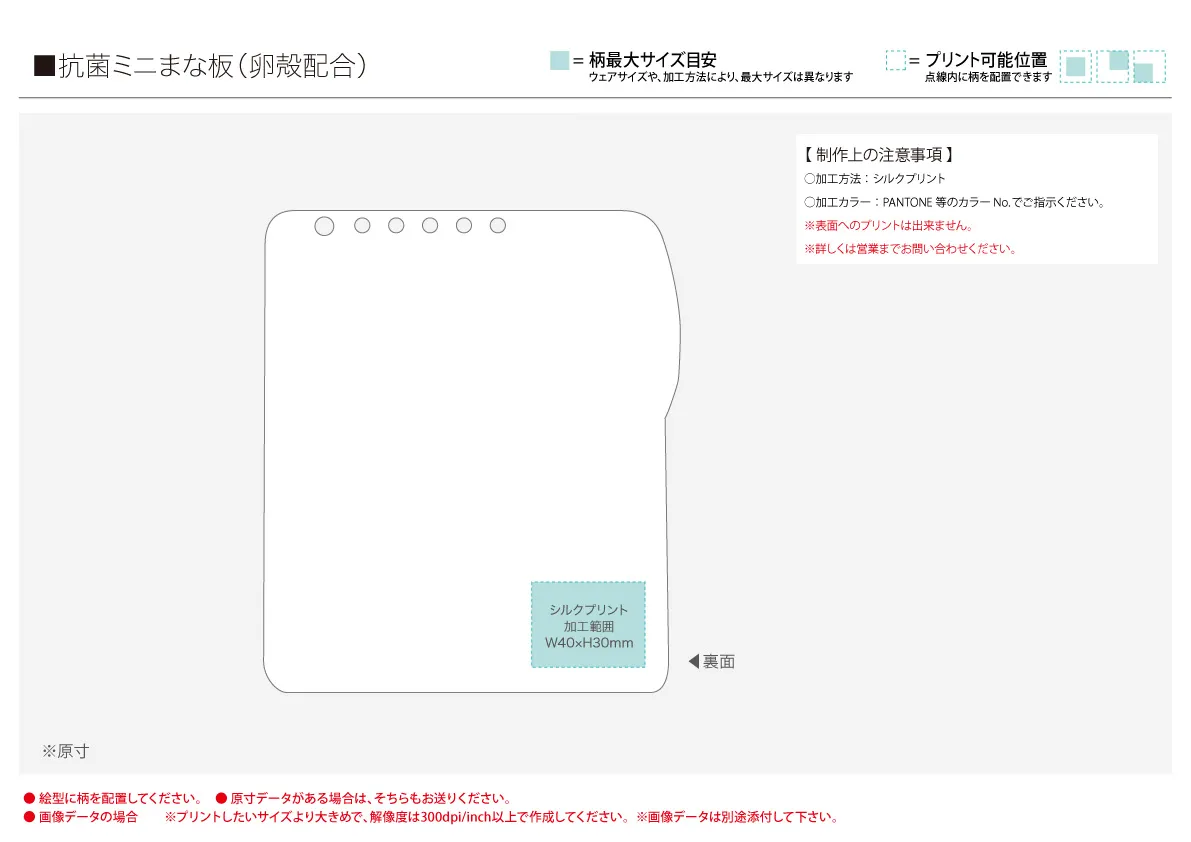Screen dimensions: 1191x842
Task: Click the 画像データの場合 label
Action: 88,817
